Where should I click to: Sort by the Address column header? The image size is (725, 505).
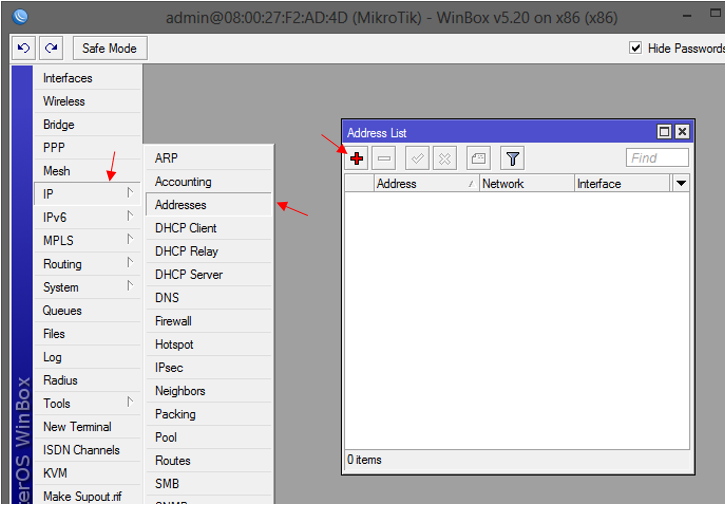426,184
